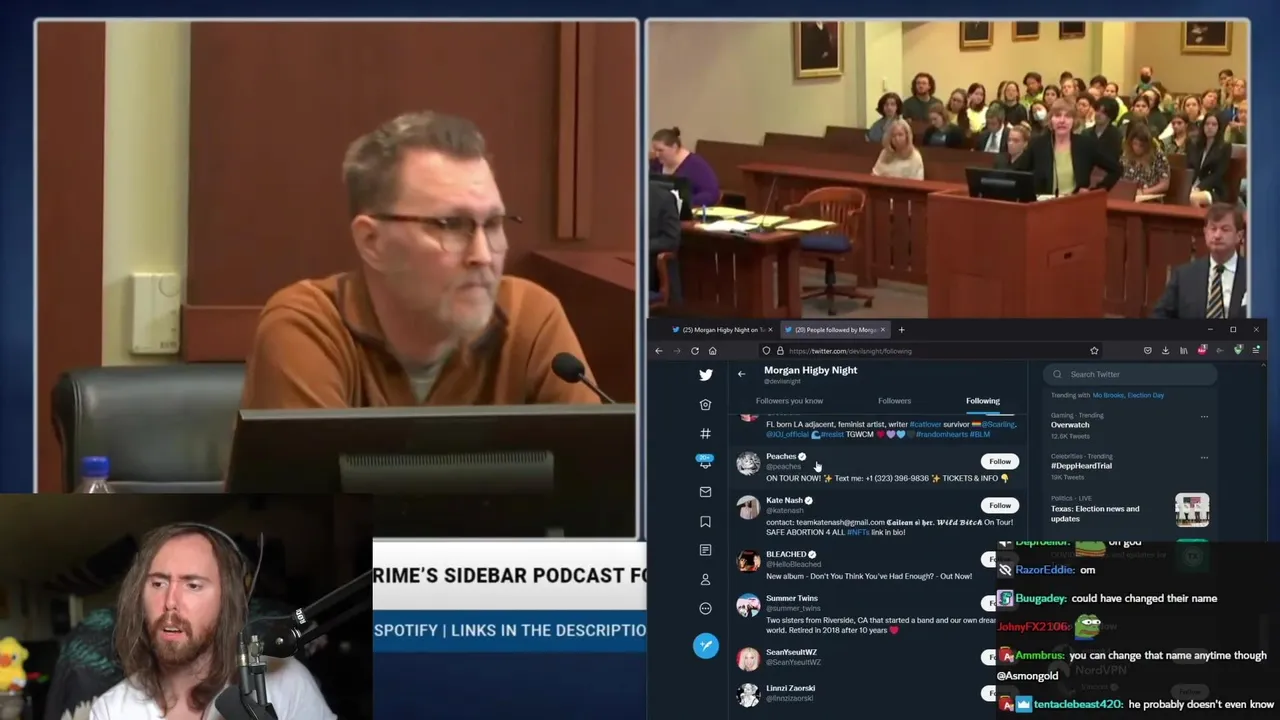Open a new browser tab with plus
The image size is (1280, 720).
point(901,330)
